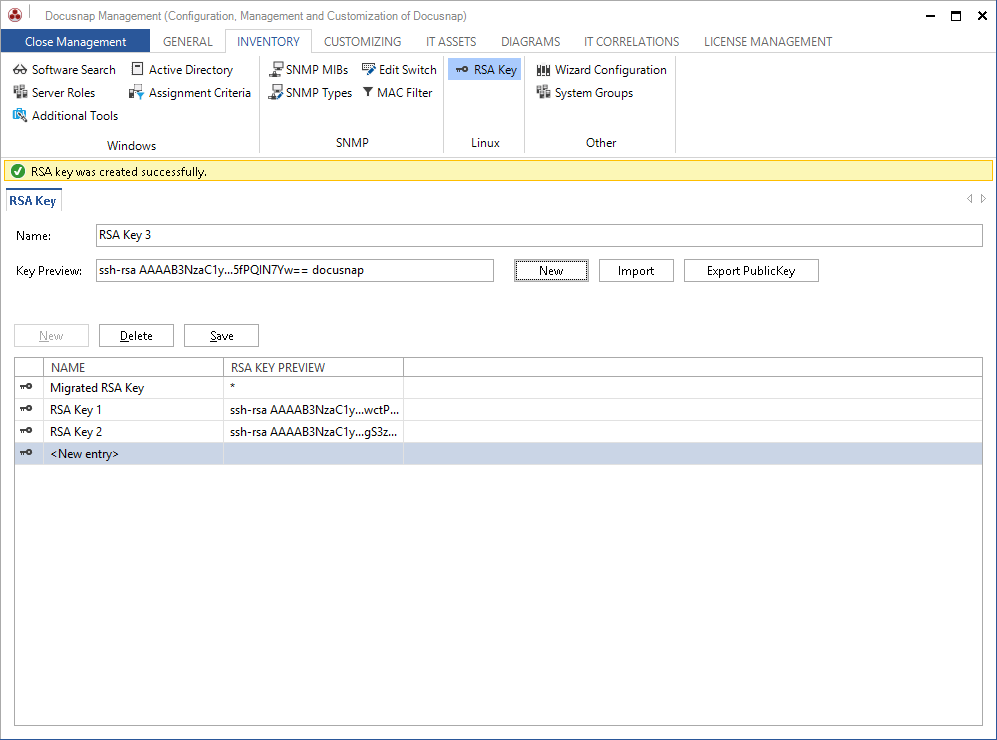Viewport: 997px width, 740px height.
Task: Click RSA Key 2 preview cell ending gS3z
Action: pyautogui.click(x=314, y=432)
